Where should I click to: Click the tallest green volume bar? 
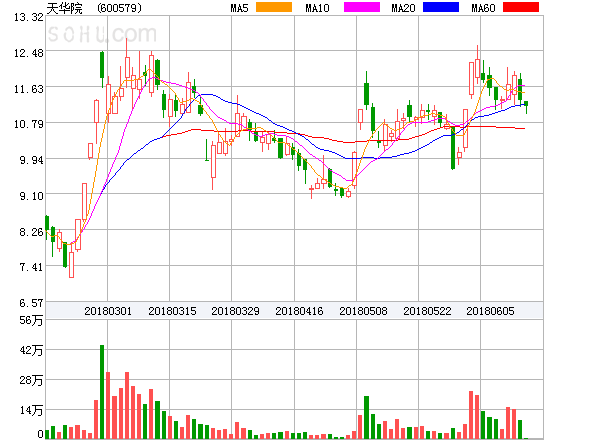[102, 392]
